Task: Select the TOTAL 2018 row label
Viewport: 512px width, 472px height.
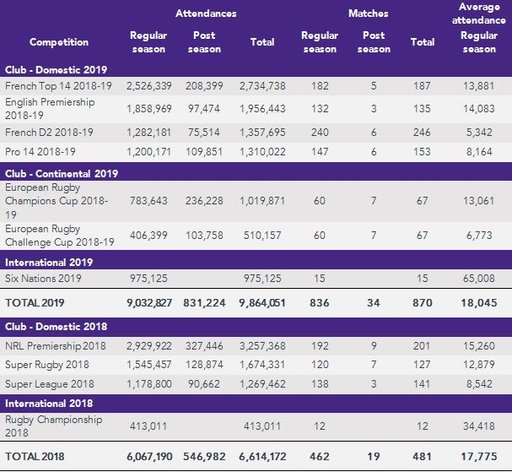Action: click(35, 456)
